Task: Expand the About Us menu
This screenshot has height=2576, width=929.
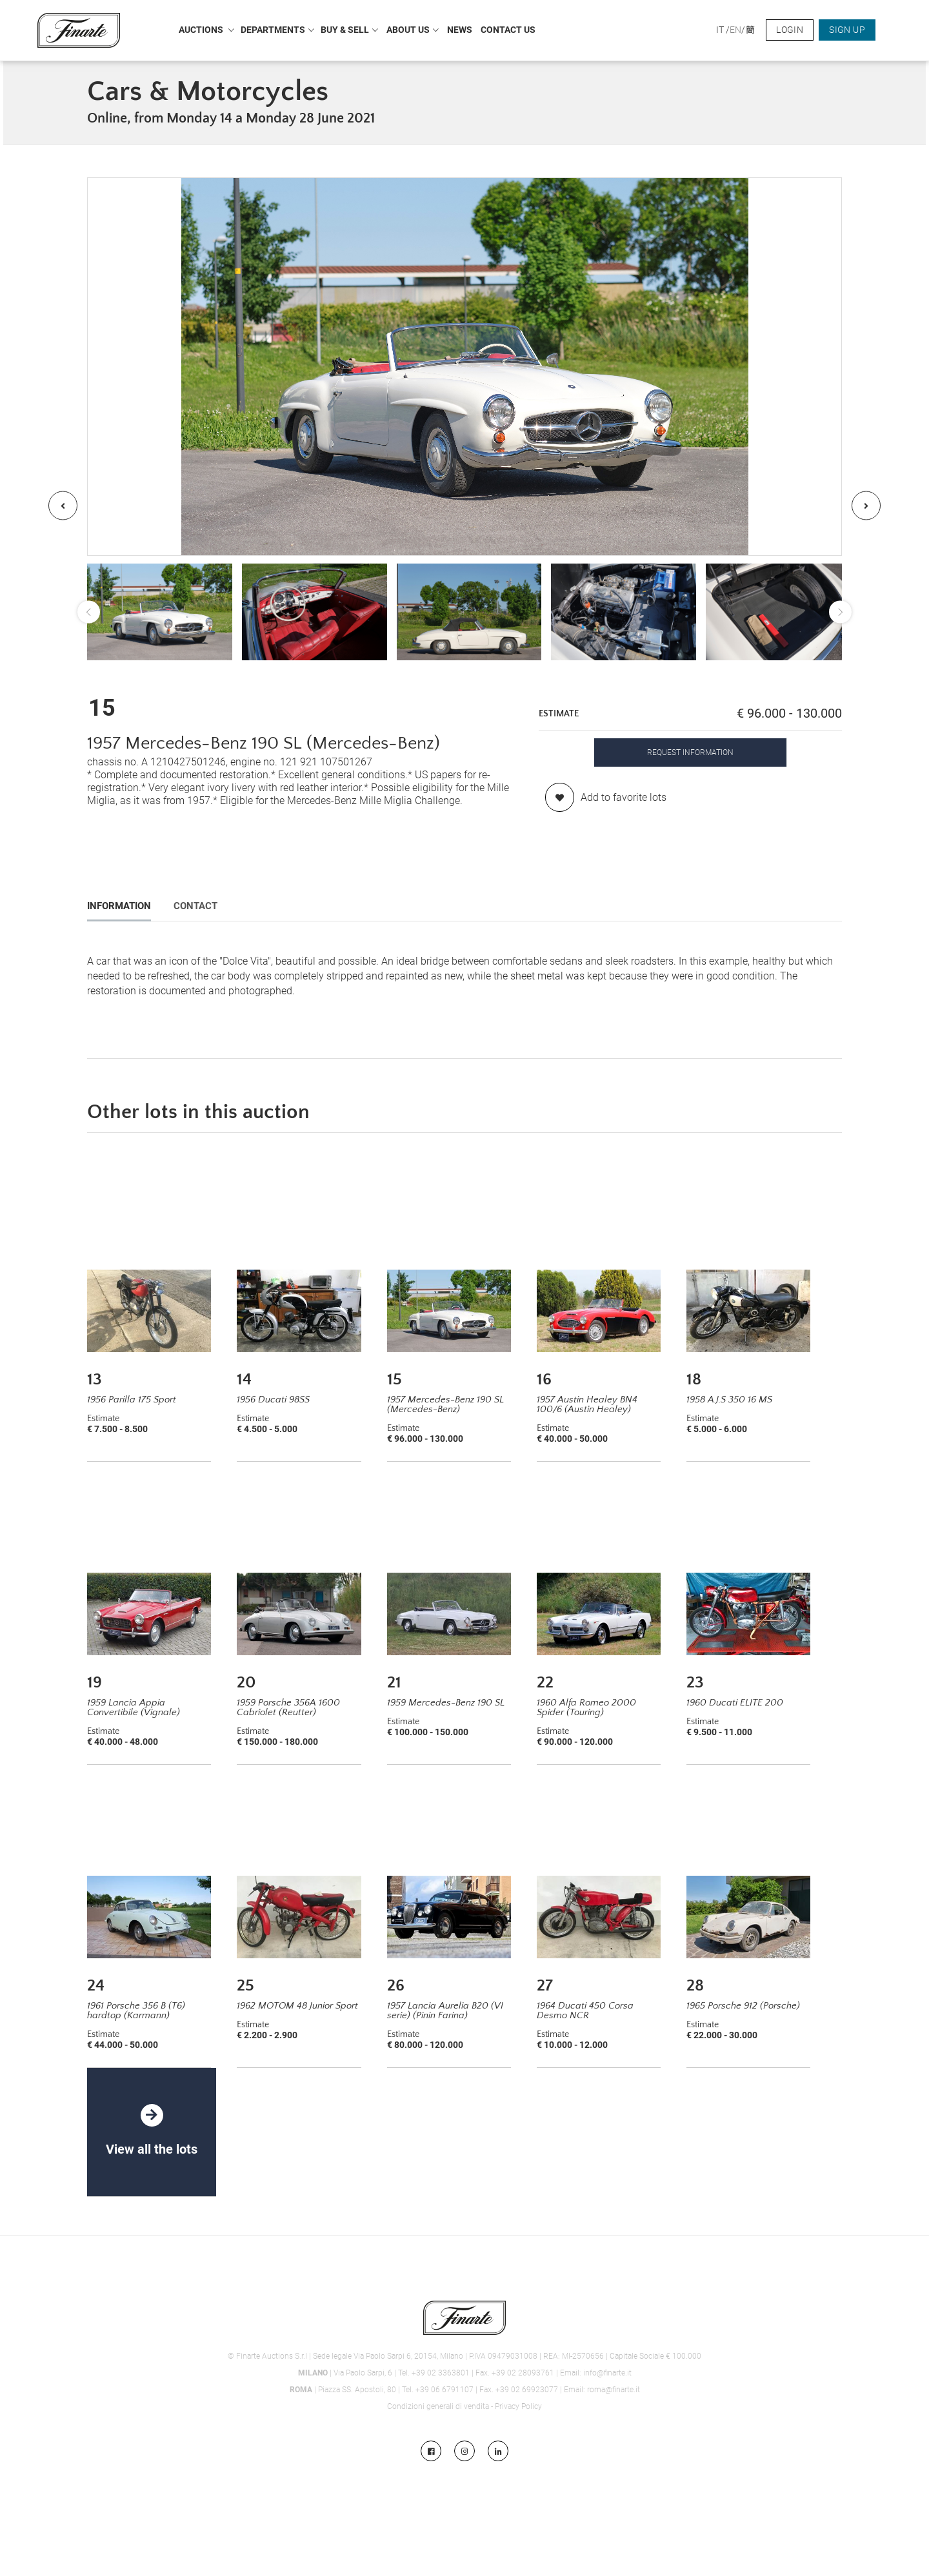Action: [412, 30]
